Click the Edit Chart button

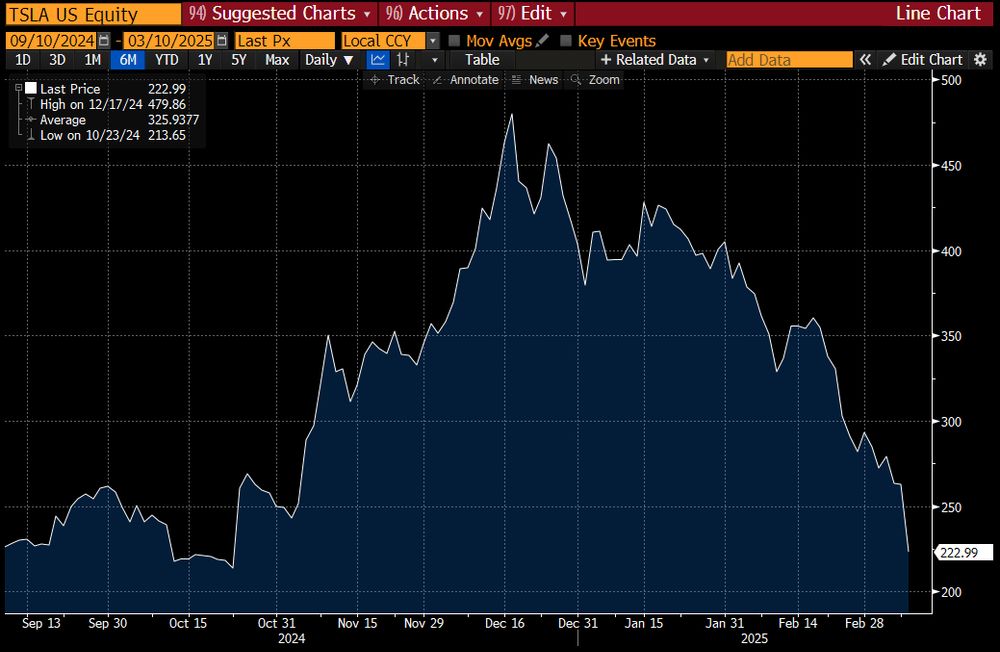923,60
